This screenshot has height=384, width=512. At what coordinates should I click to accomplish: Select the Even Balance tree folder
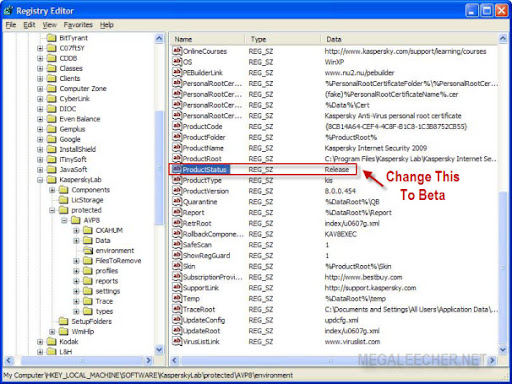[x=80, y=119]
